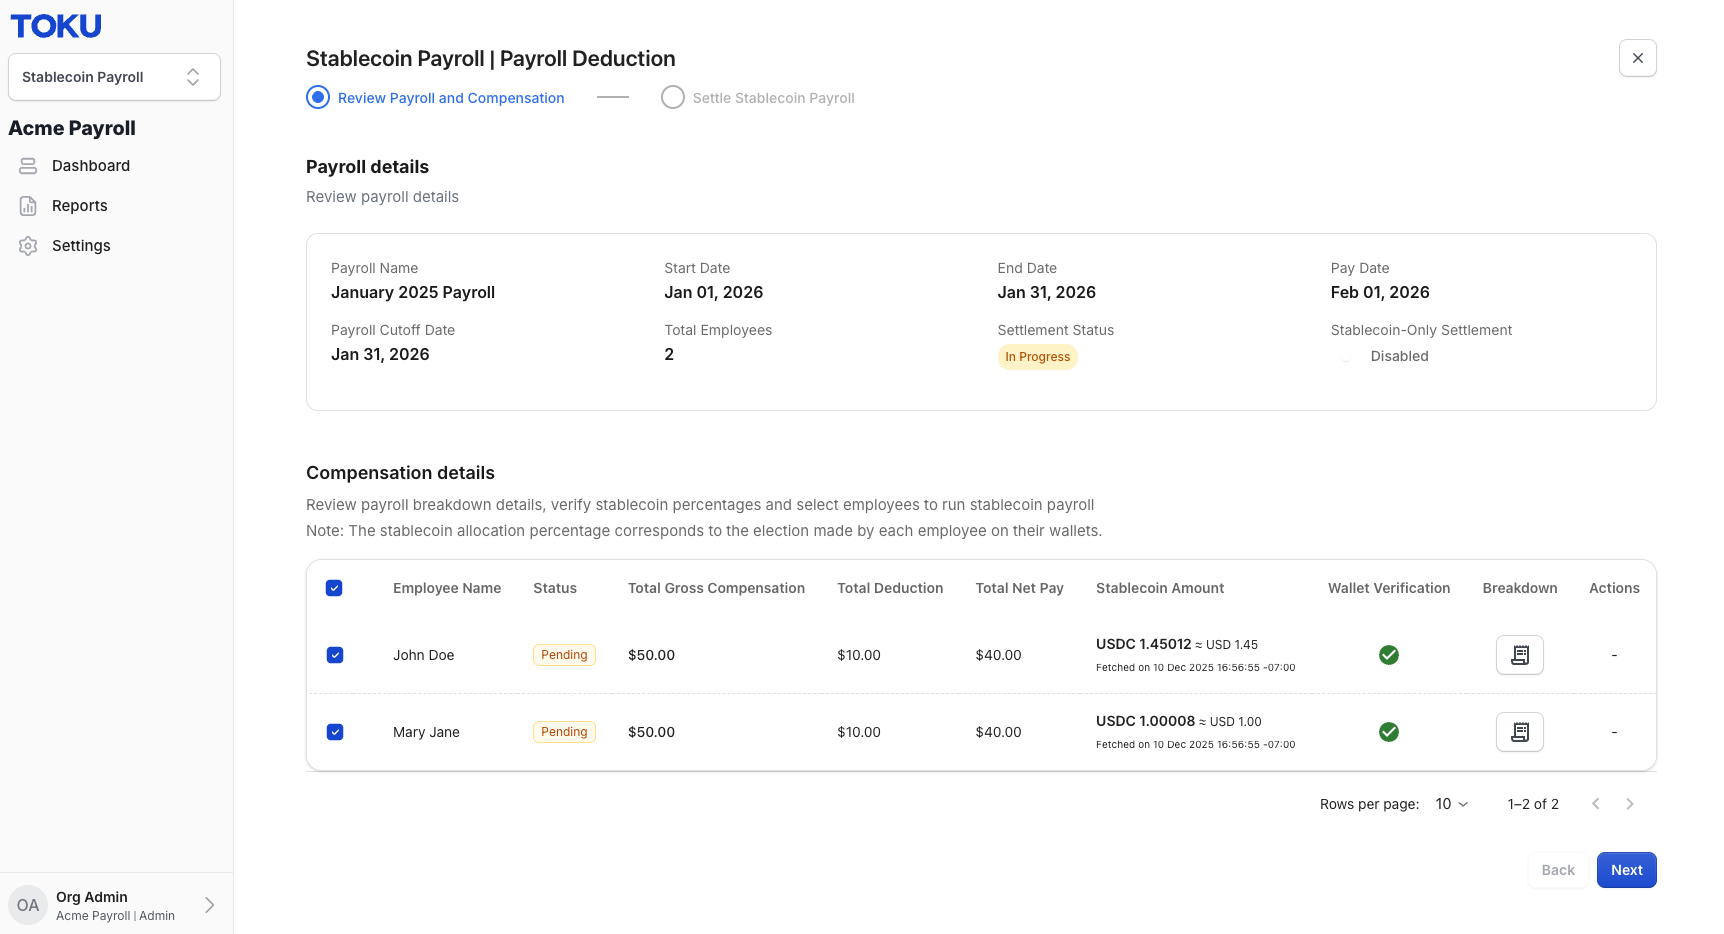The height and width of the screenshot is (934, 1724).
Task: Click USDC 1.45012 stablecoin amount
Action: [x=1144, y=644]
